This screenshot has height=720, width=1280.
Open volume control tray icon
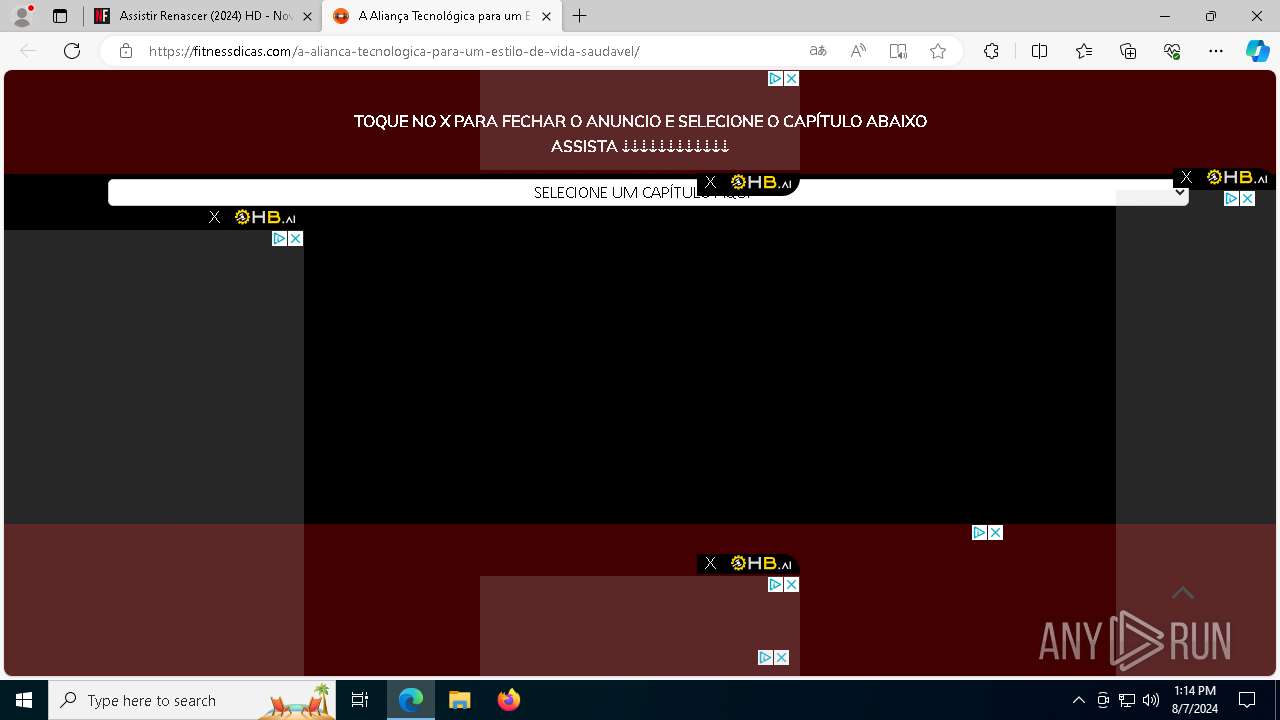click(1151, 700)
